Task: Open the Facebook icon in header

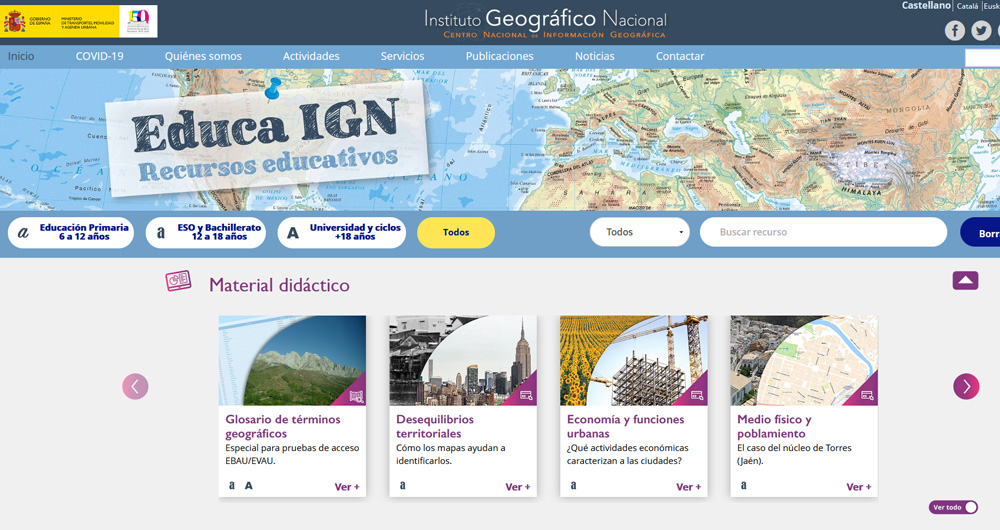Action: click(x=955, y=30)
